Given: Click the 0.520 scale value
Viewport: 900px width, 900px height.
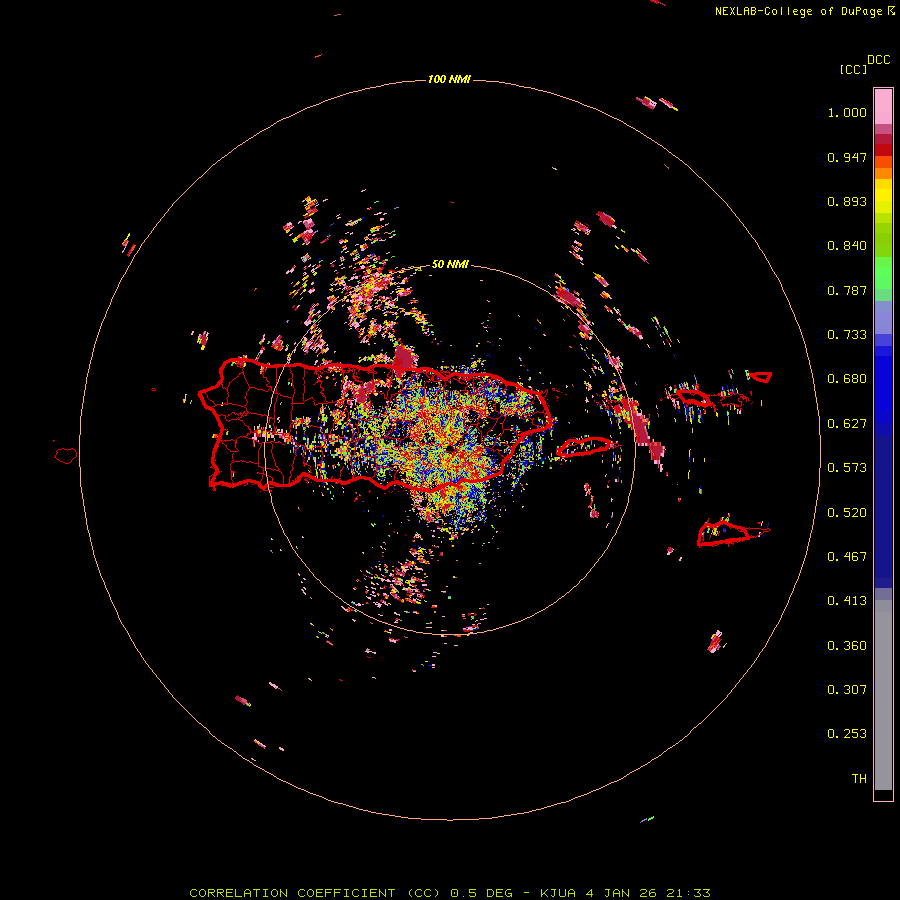Looking at the screenshot, I should tap(847, 513).
